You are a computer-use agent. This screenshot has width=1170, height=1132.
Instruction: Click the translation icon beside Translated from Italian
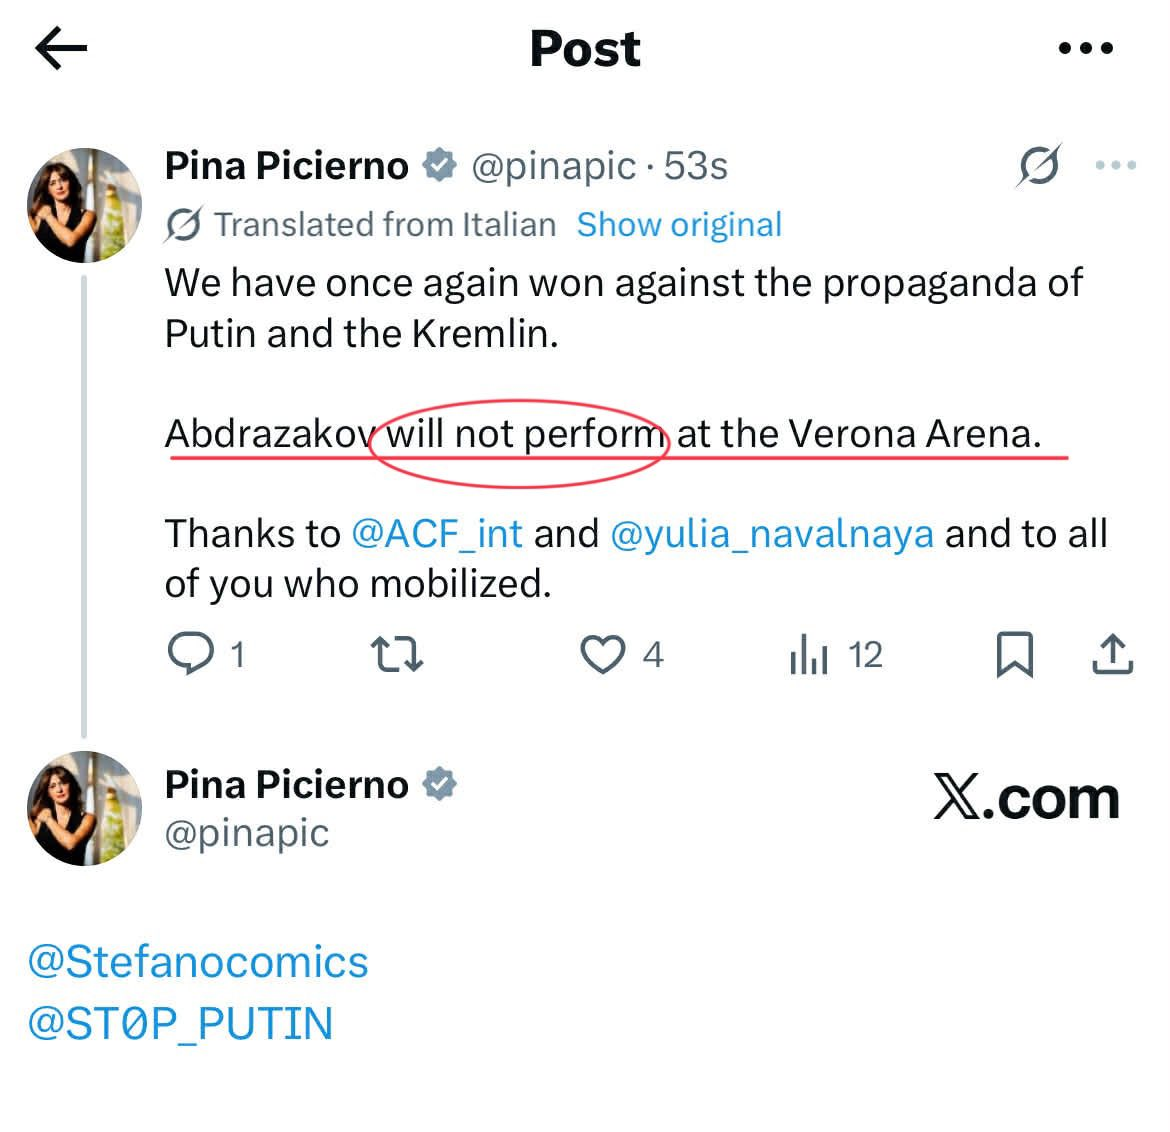(185, 225)
